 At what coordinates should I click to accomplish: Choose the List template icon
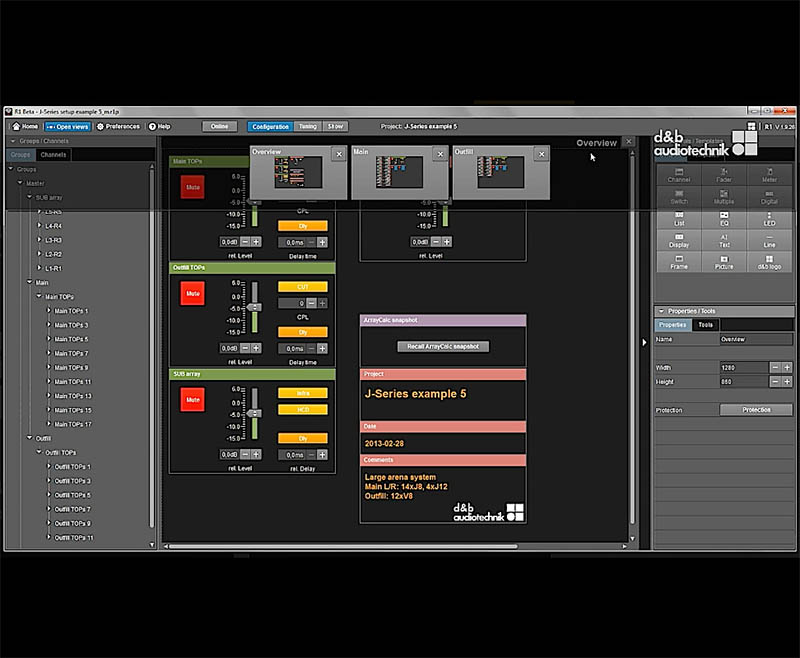[679, 219]
